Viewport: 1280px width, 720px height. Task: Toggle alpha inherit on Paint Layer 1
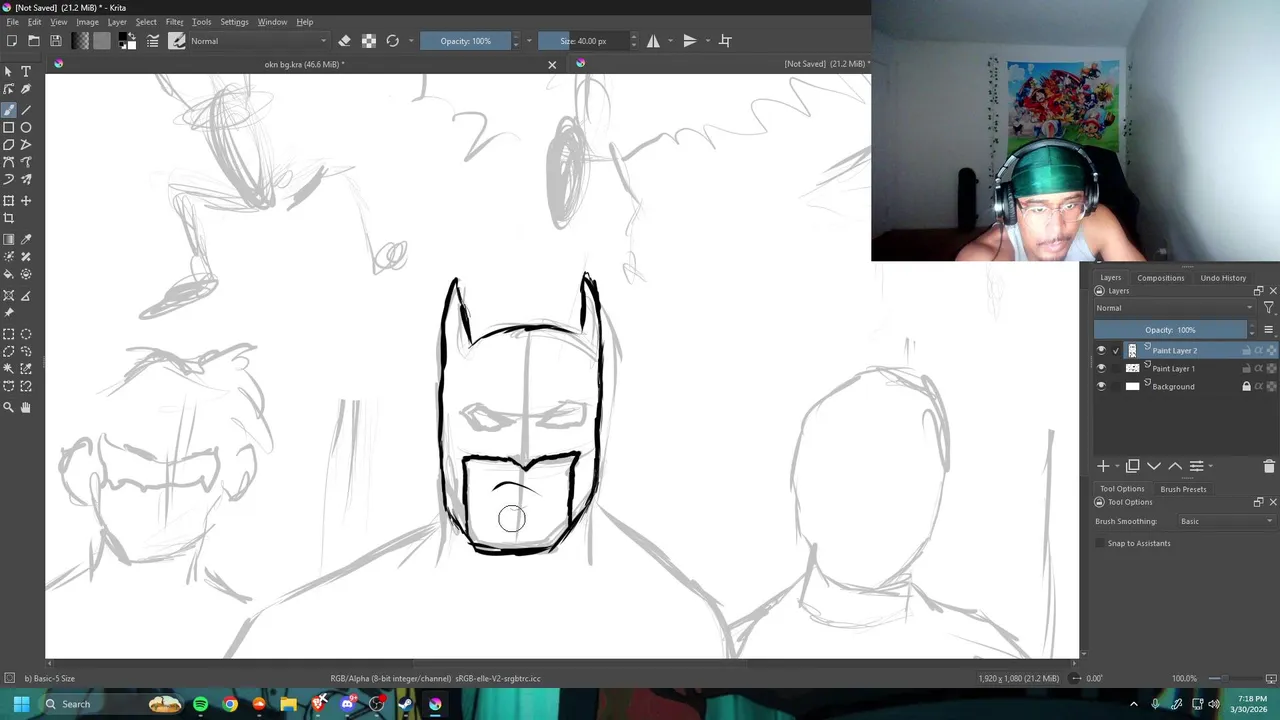click(1259, 369)
